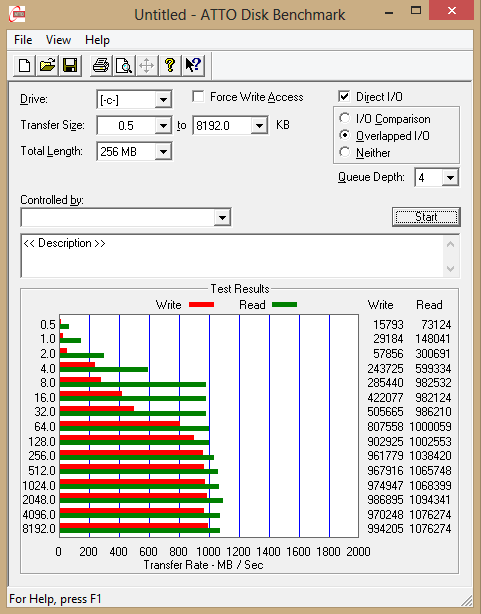Viewport: 481px width, 614px height.
Task: Open the Controlled by combo box
Action: 126,217
